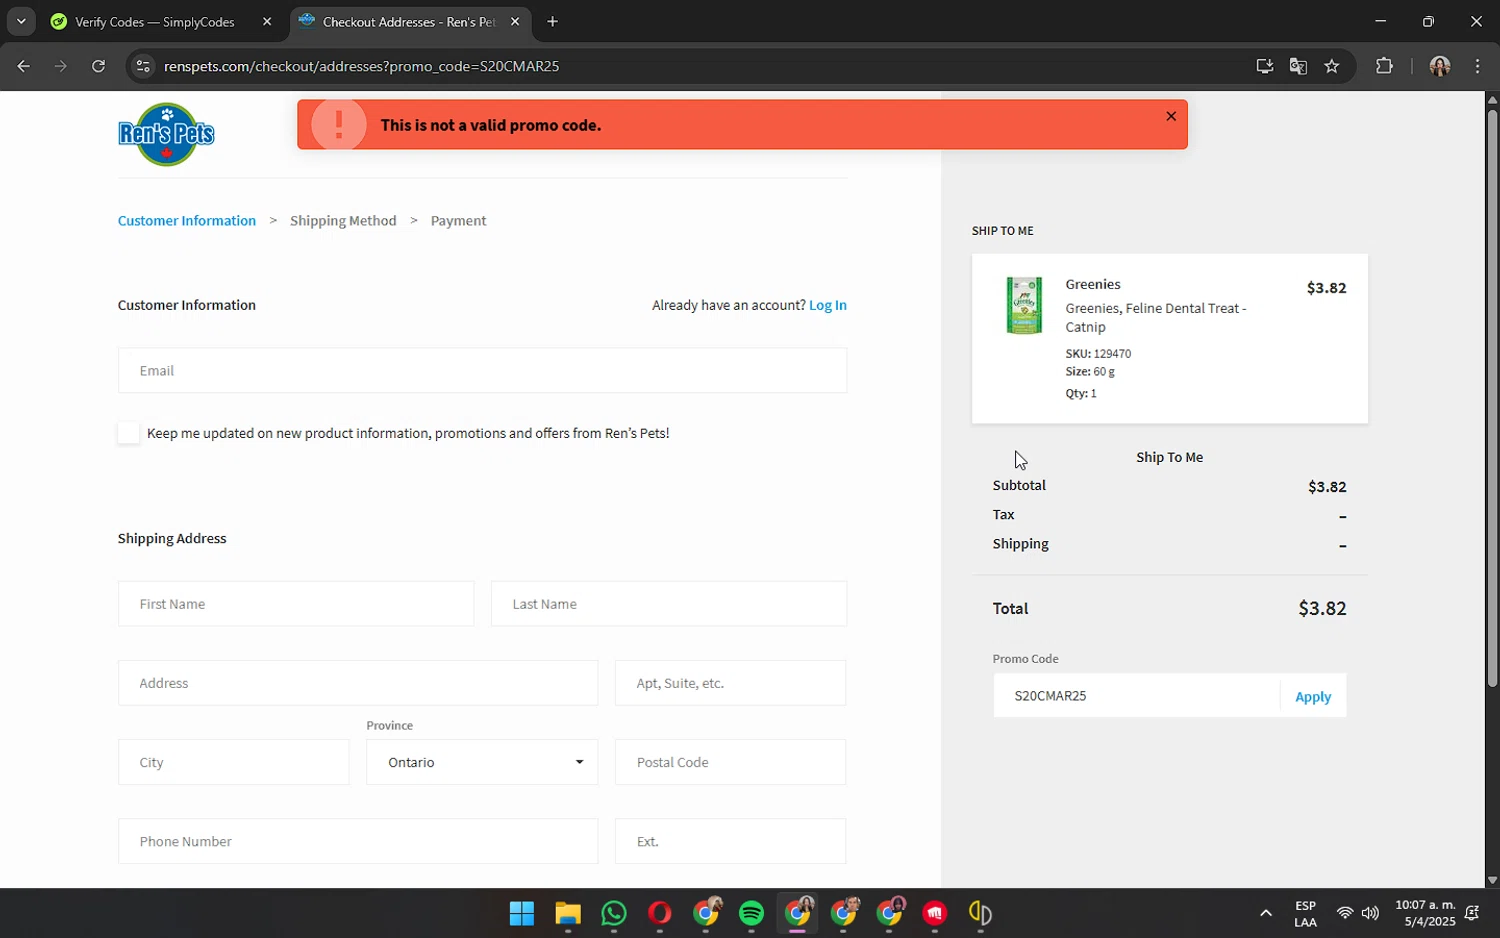Go to Payment step

pyautogui.click(x=458, y=221)
